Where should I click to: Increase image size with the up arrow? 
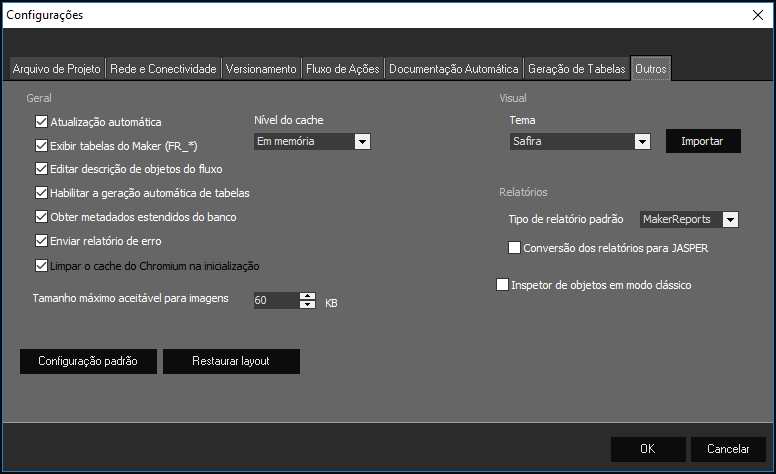(307, 296)
